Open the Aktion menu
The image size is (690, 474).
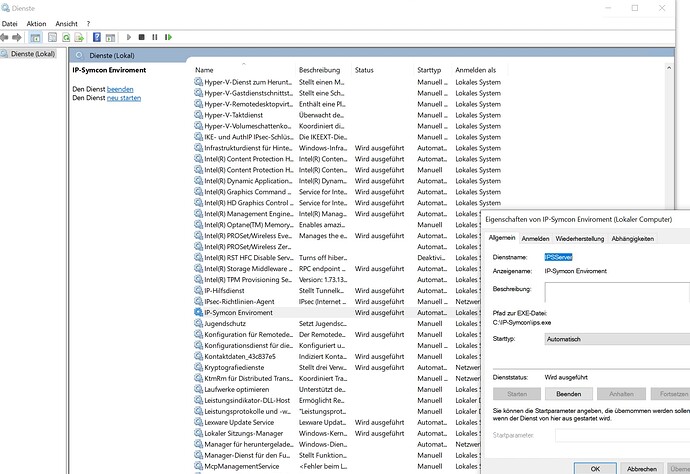point(36,24)
